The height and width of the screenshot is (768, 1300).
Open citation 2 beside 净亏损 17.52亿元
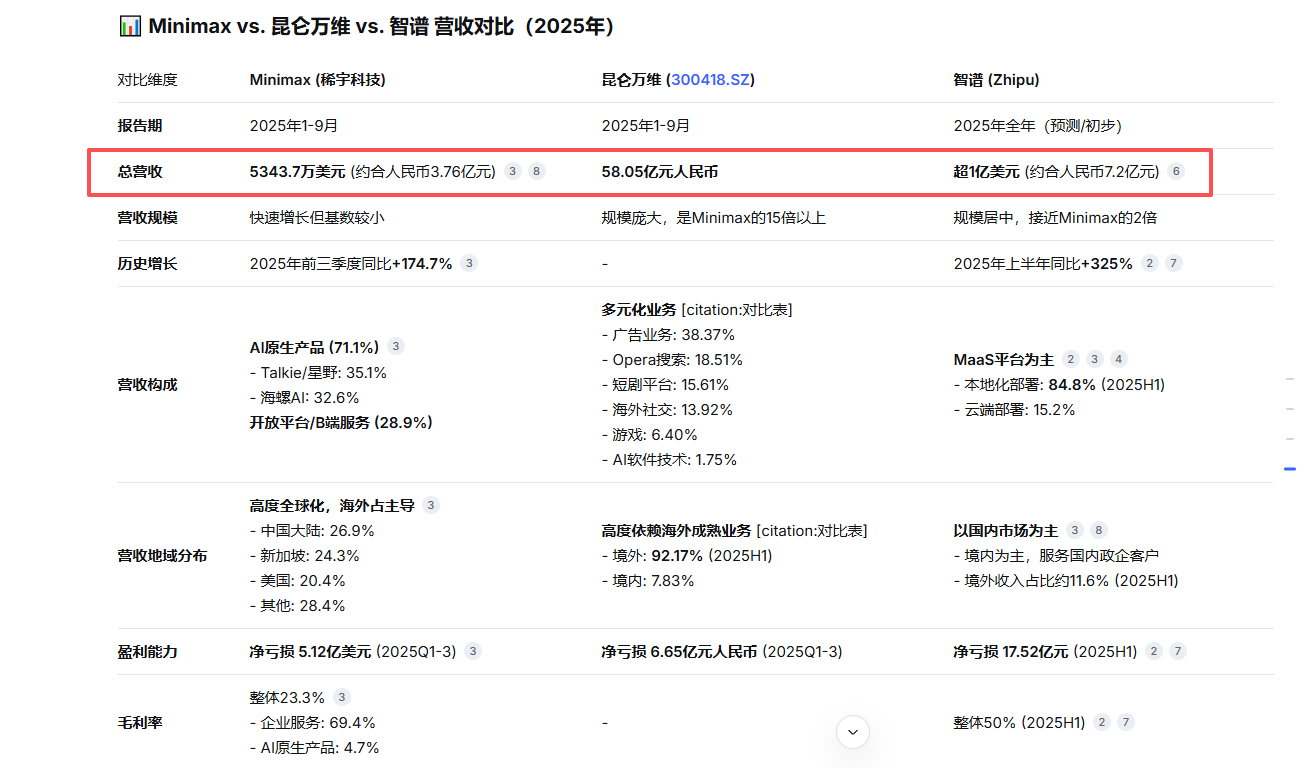click(x=1154, y=651)
